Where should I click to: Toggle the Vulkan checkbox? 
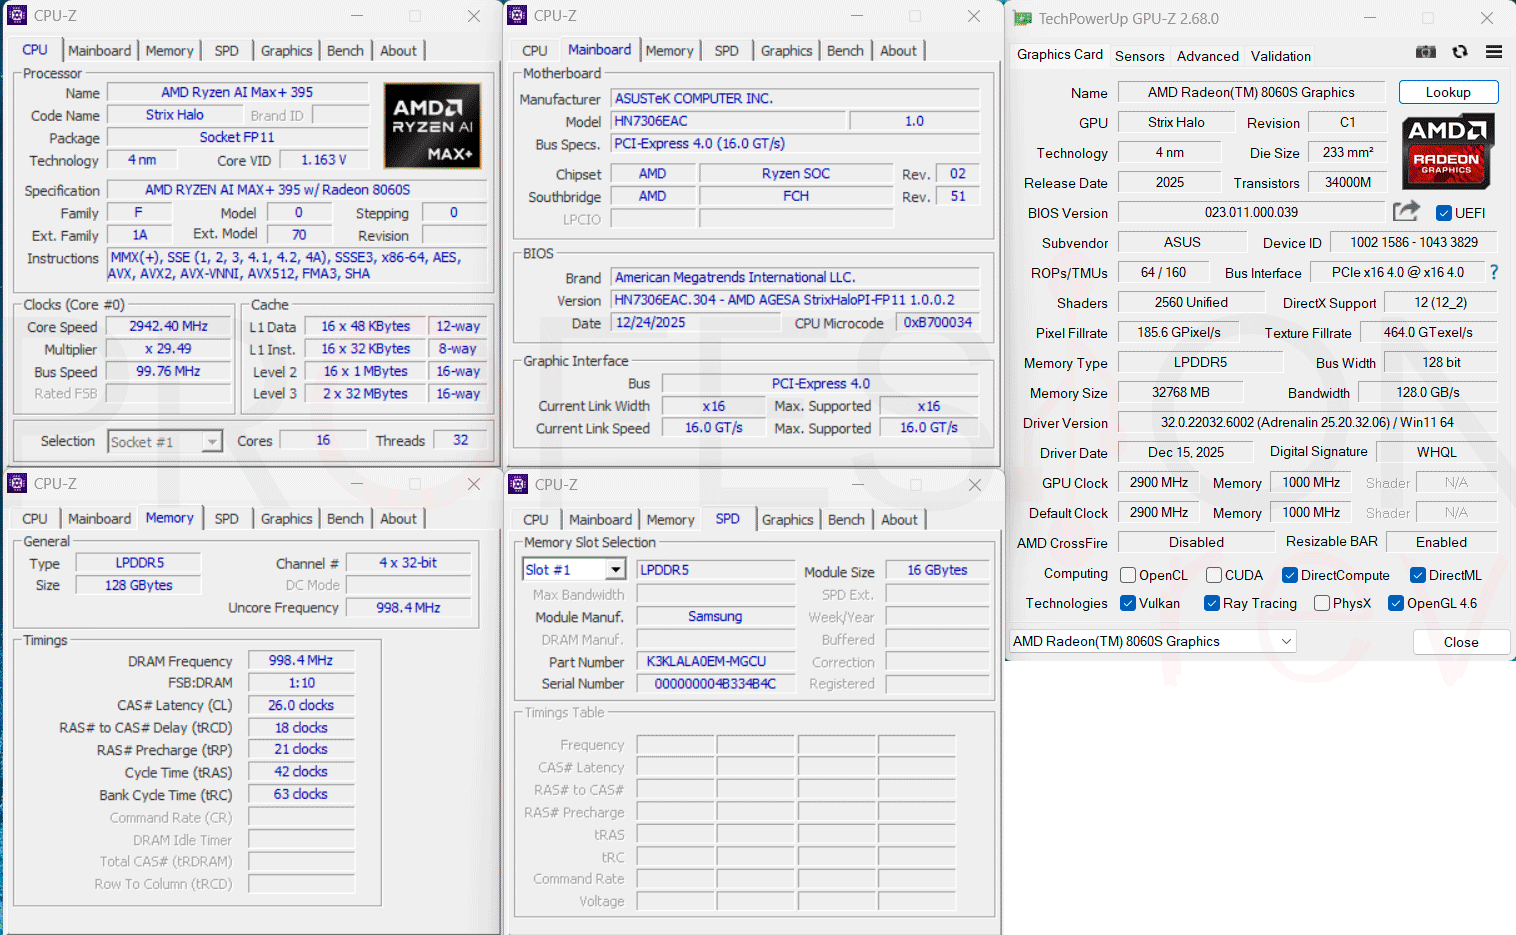pos(1128,603)
